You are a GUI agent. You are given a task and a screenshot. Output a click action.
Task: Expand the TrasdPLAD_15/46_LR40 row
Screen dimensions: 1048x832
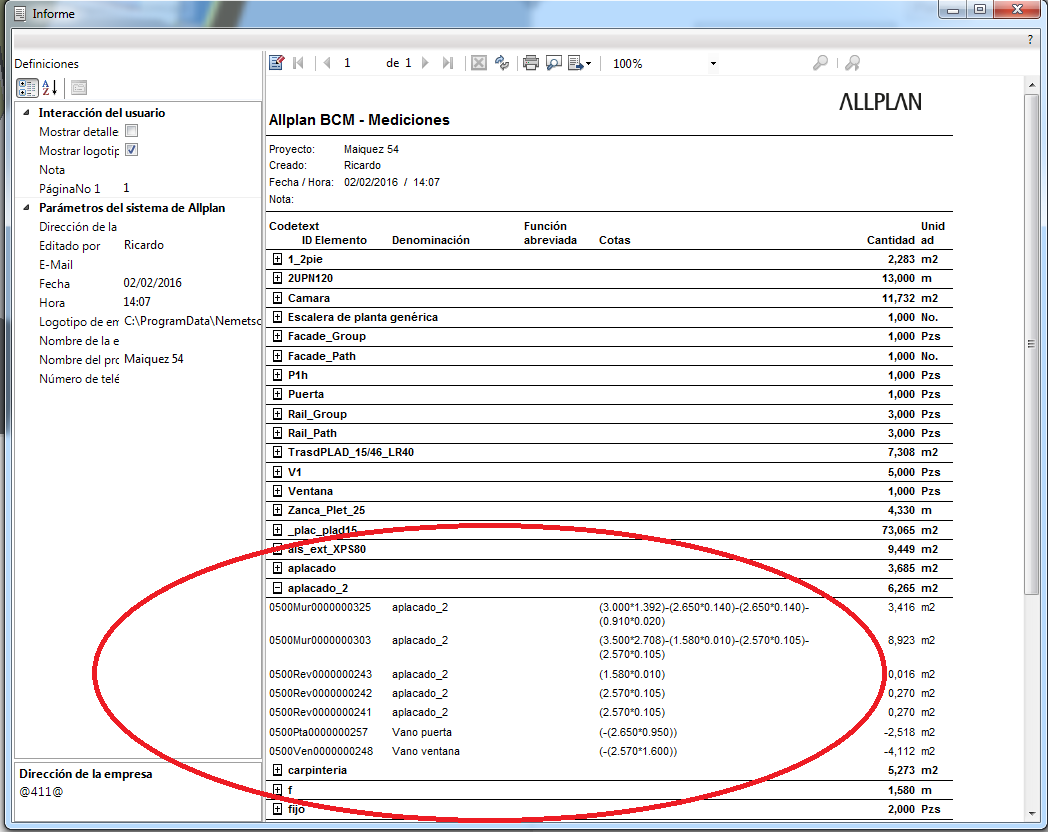click(x=277, y=452)
